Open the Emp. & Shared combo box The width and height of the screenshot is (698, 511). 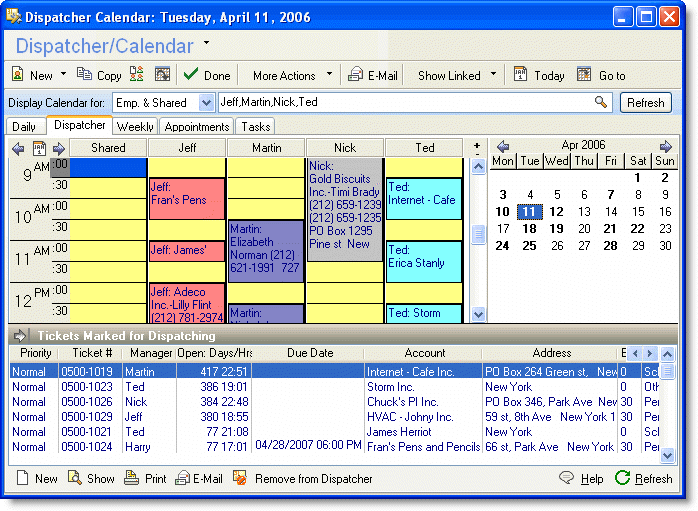click(x=207, y=102)
